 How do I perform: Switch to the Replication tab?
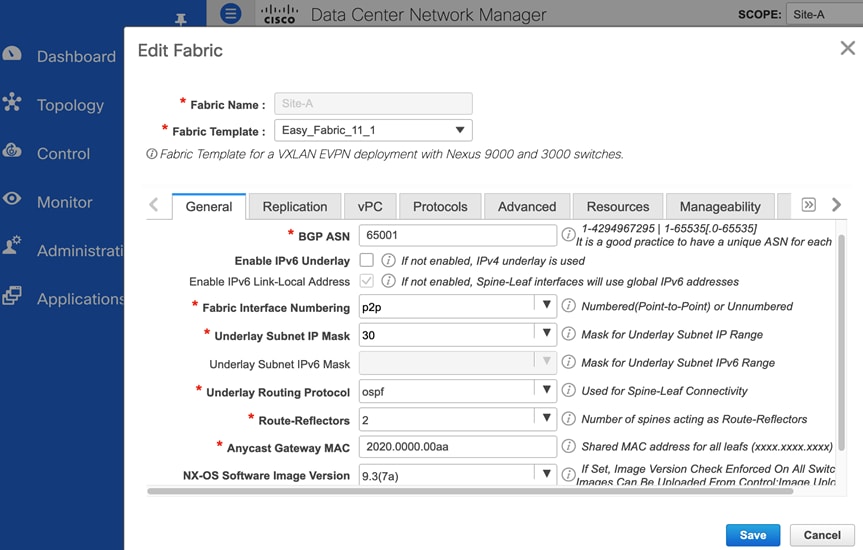295,206
